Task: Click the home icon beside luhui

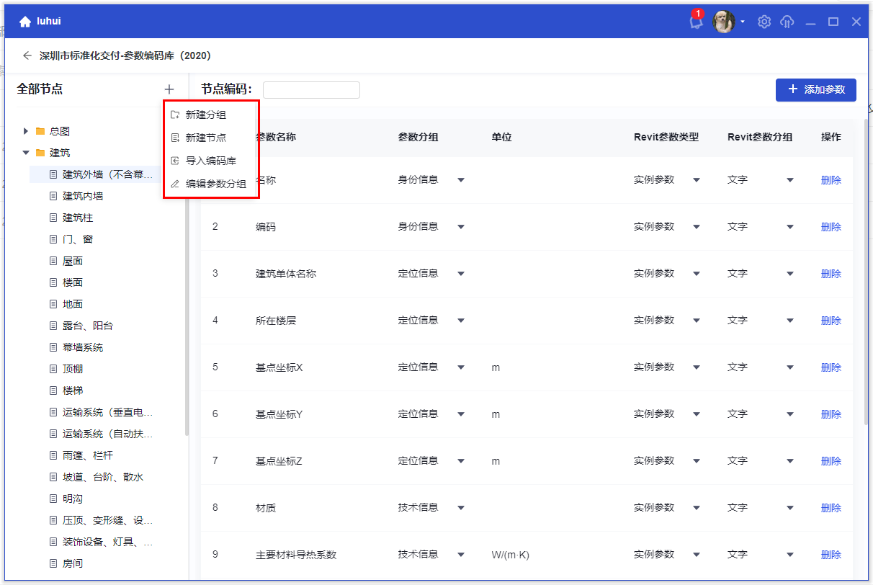Action: point(25,21)
